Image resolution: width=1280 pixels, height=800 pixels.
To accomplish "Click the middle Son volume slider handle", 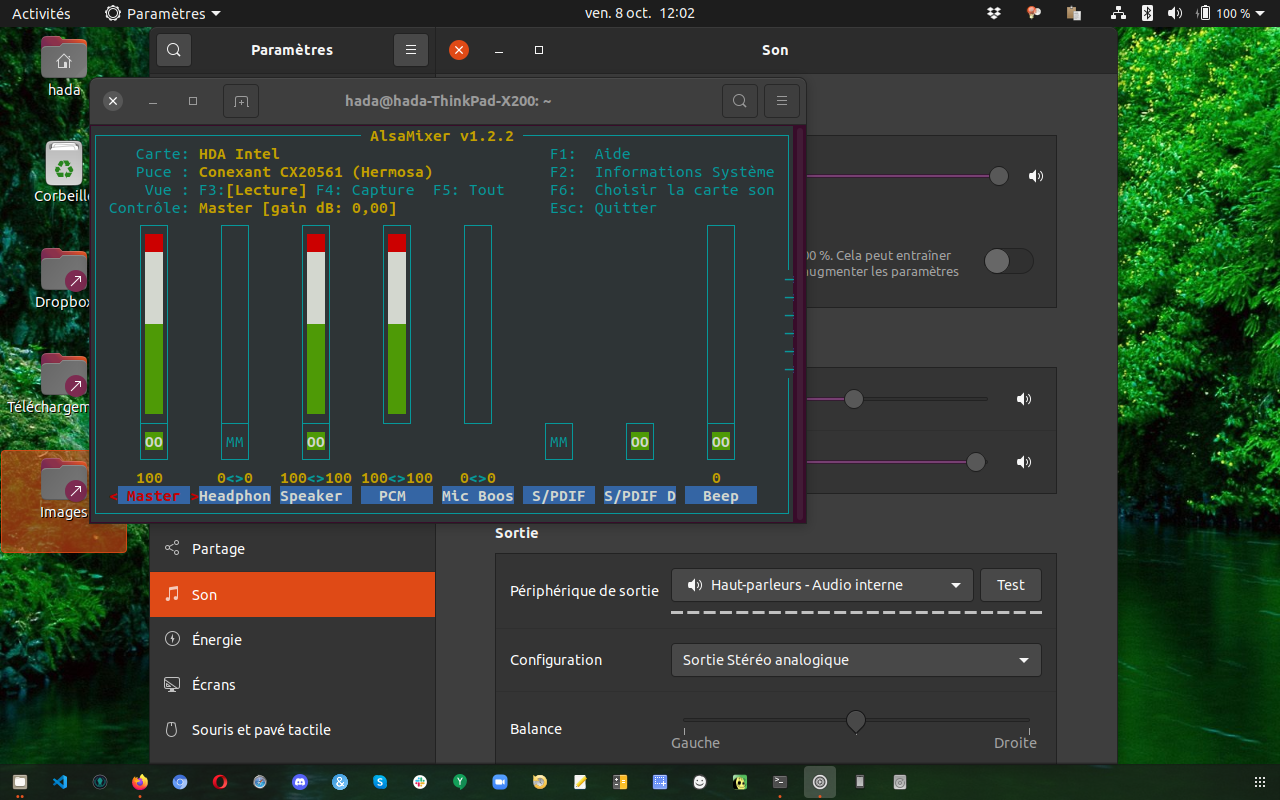I will [x=853, y=399].
